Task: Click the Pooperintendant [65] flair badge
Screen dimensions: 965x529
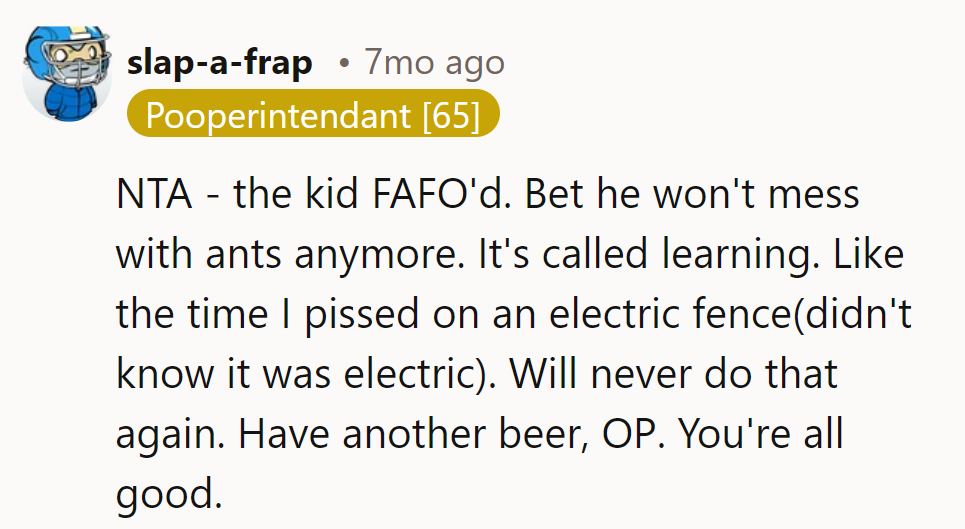Action: [x=313, y=115]
